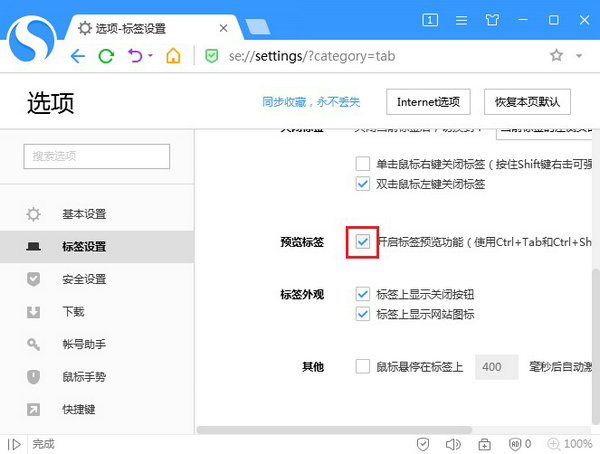Click the green security shield in address bar

pos(211,56)
